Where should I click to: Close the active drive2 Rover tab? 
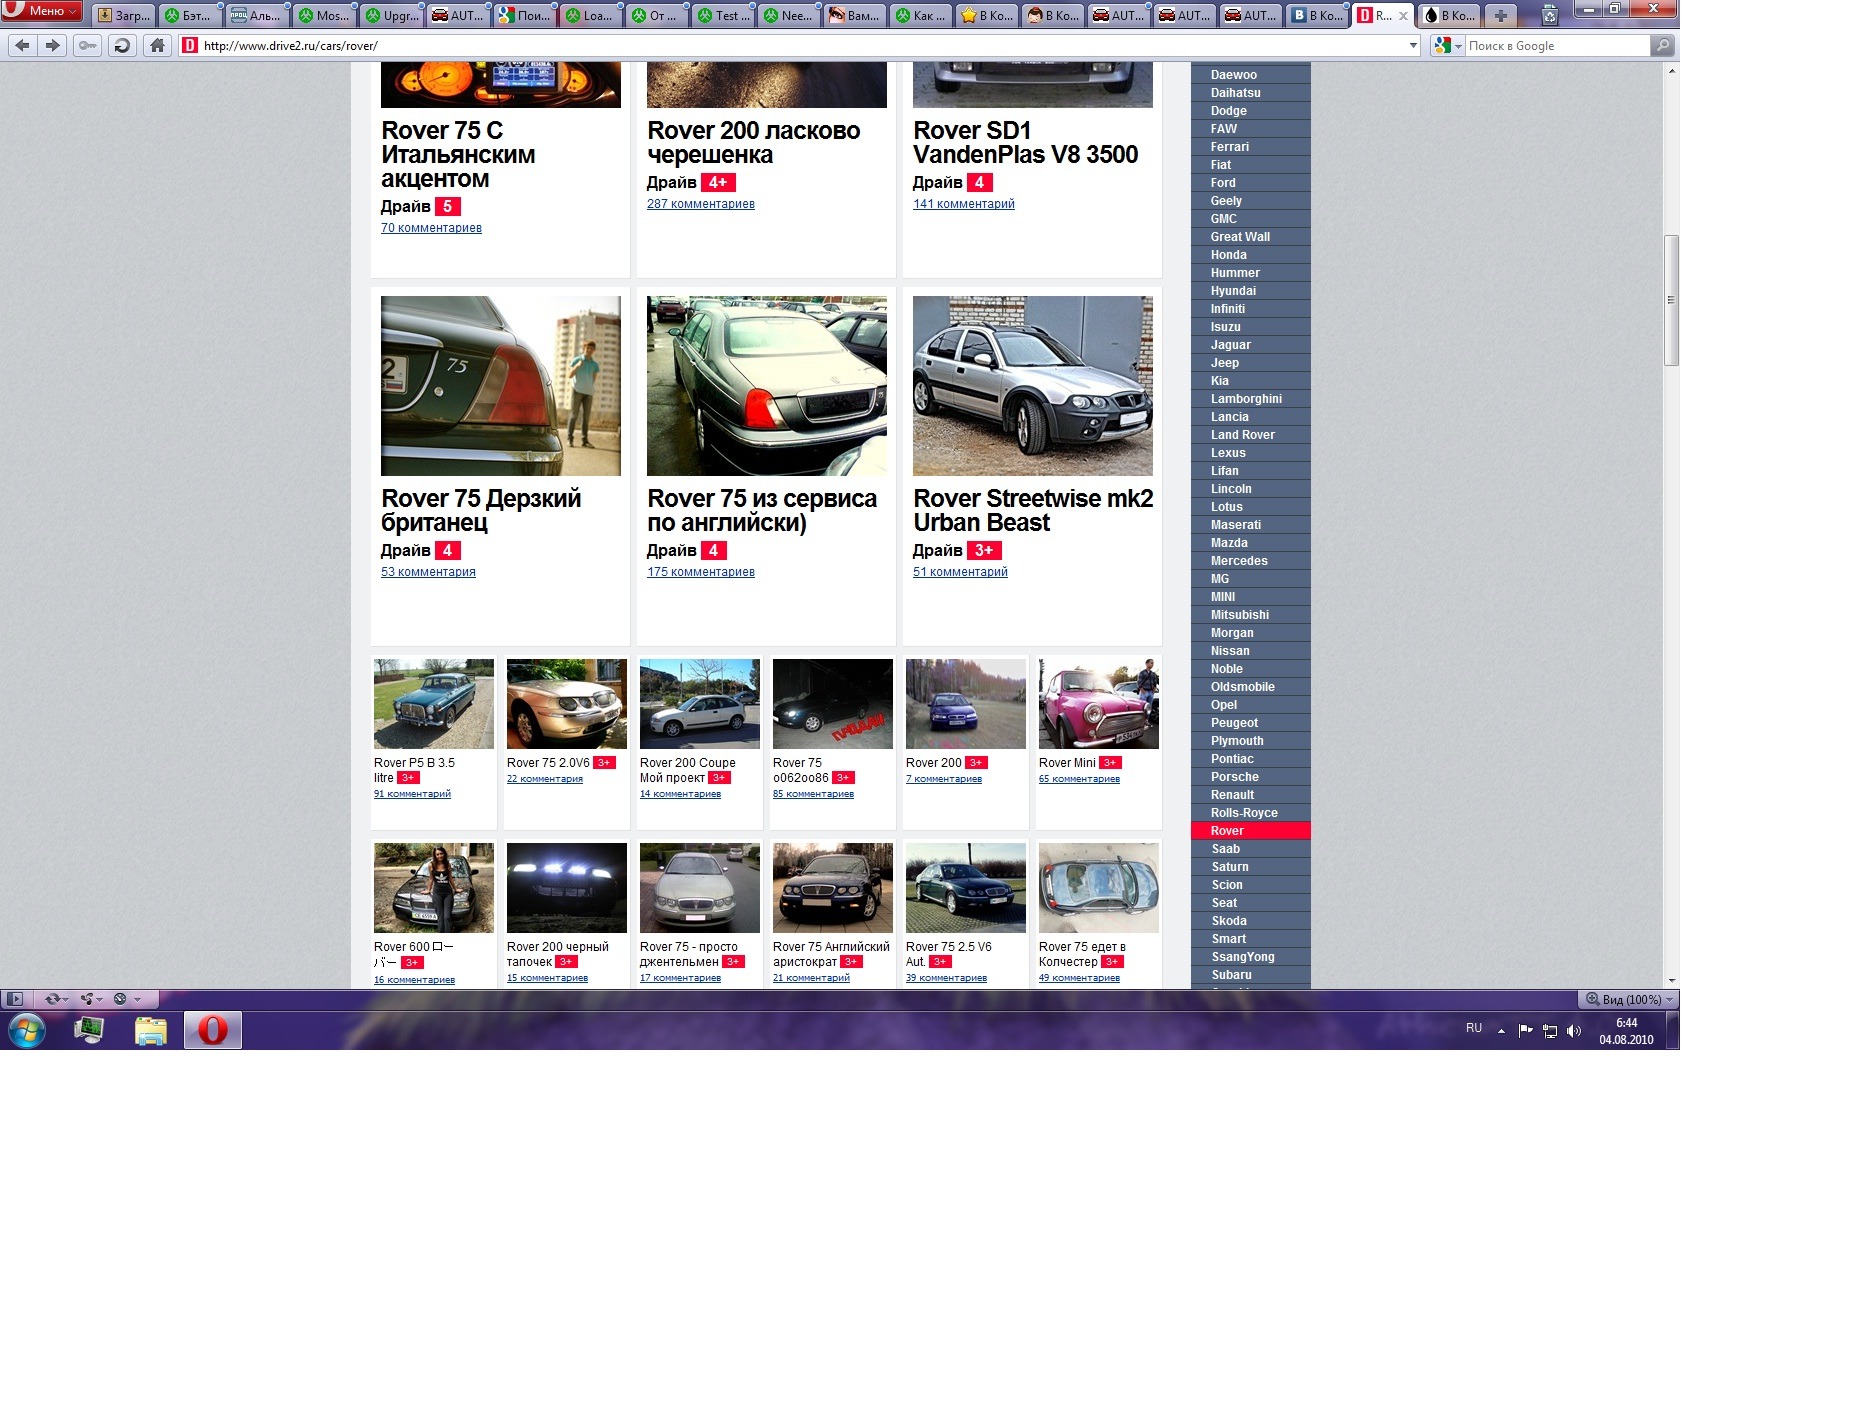click(1403, 16)
